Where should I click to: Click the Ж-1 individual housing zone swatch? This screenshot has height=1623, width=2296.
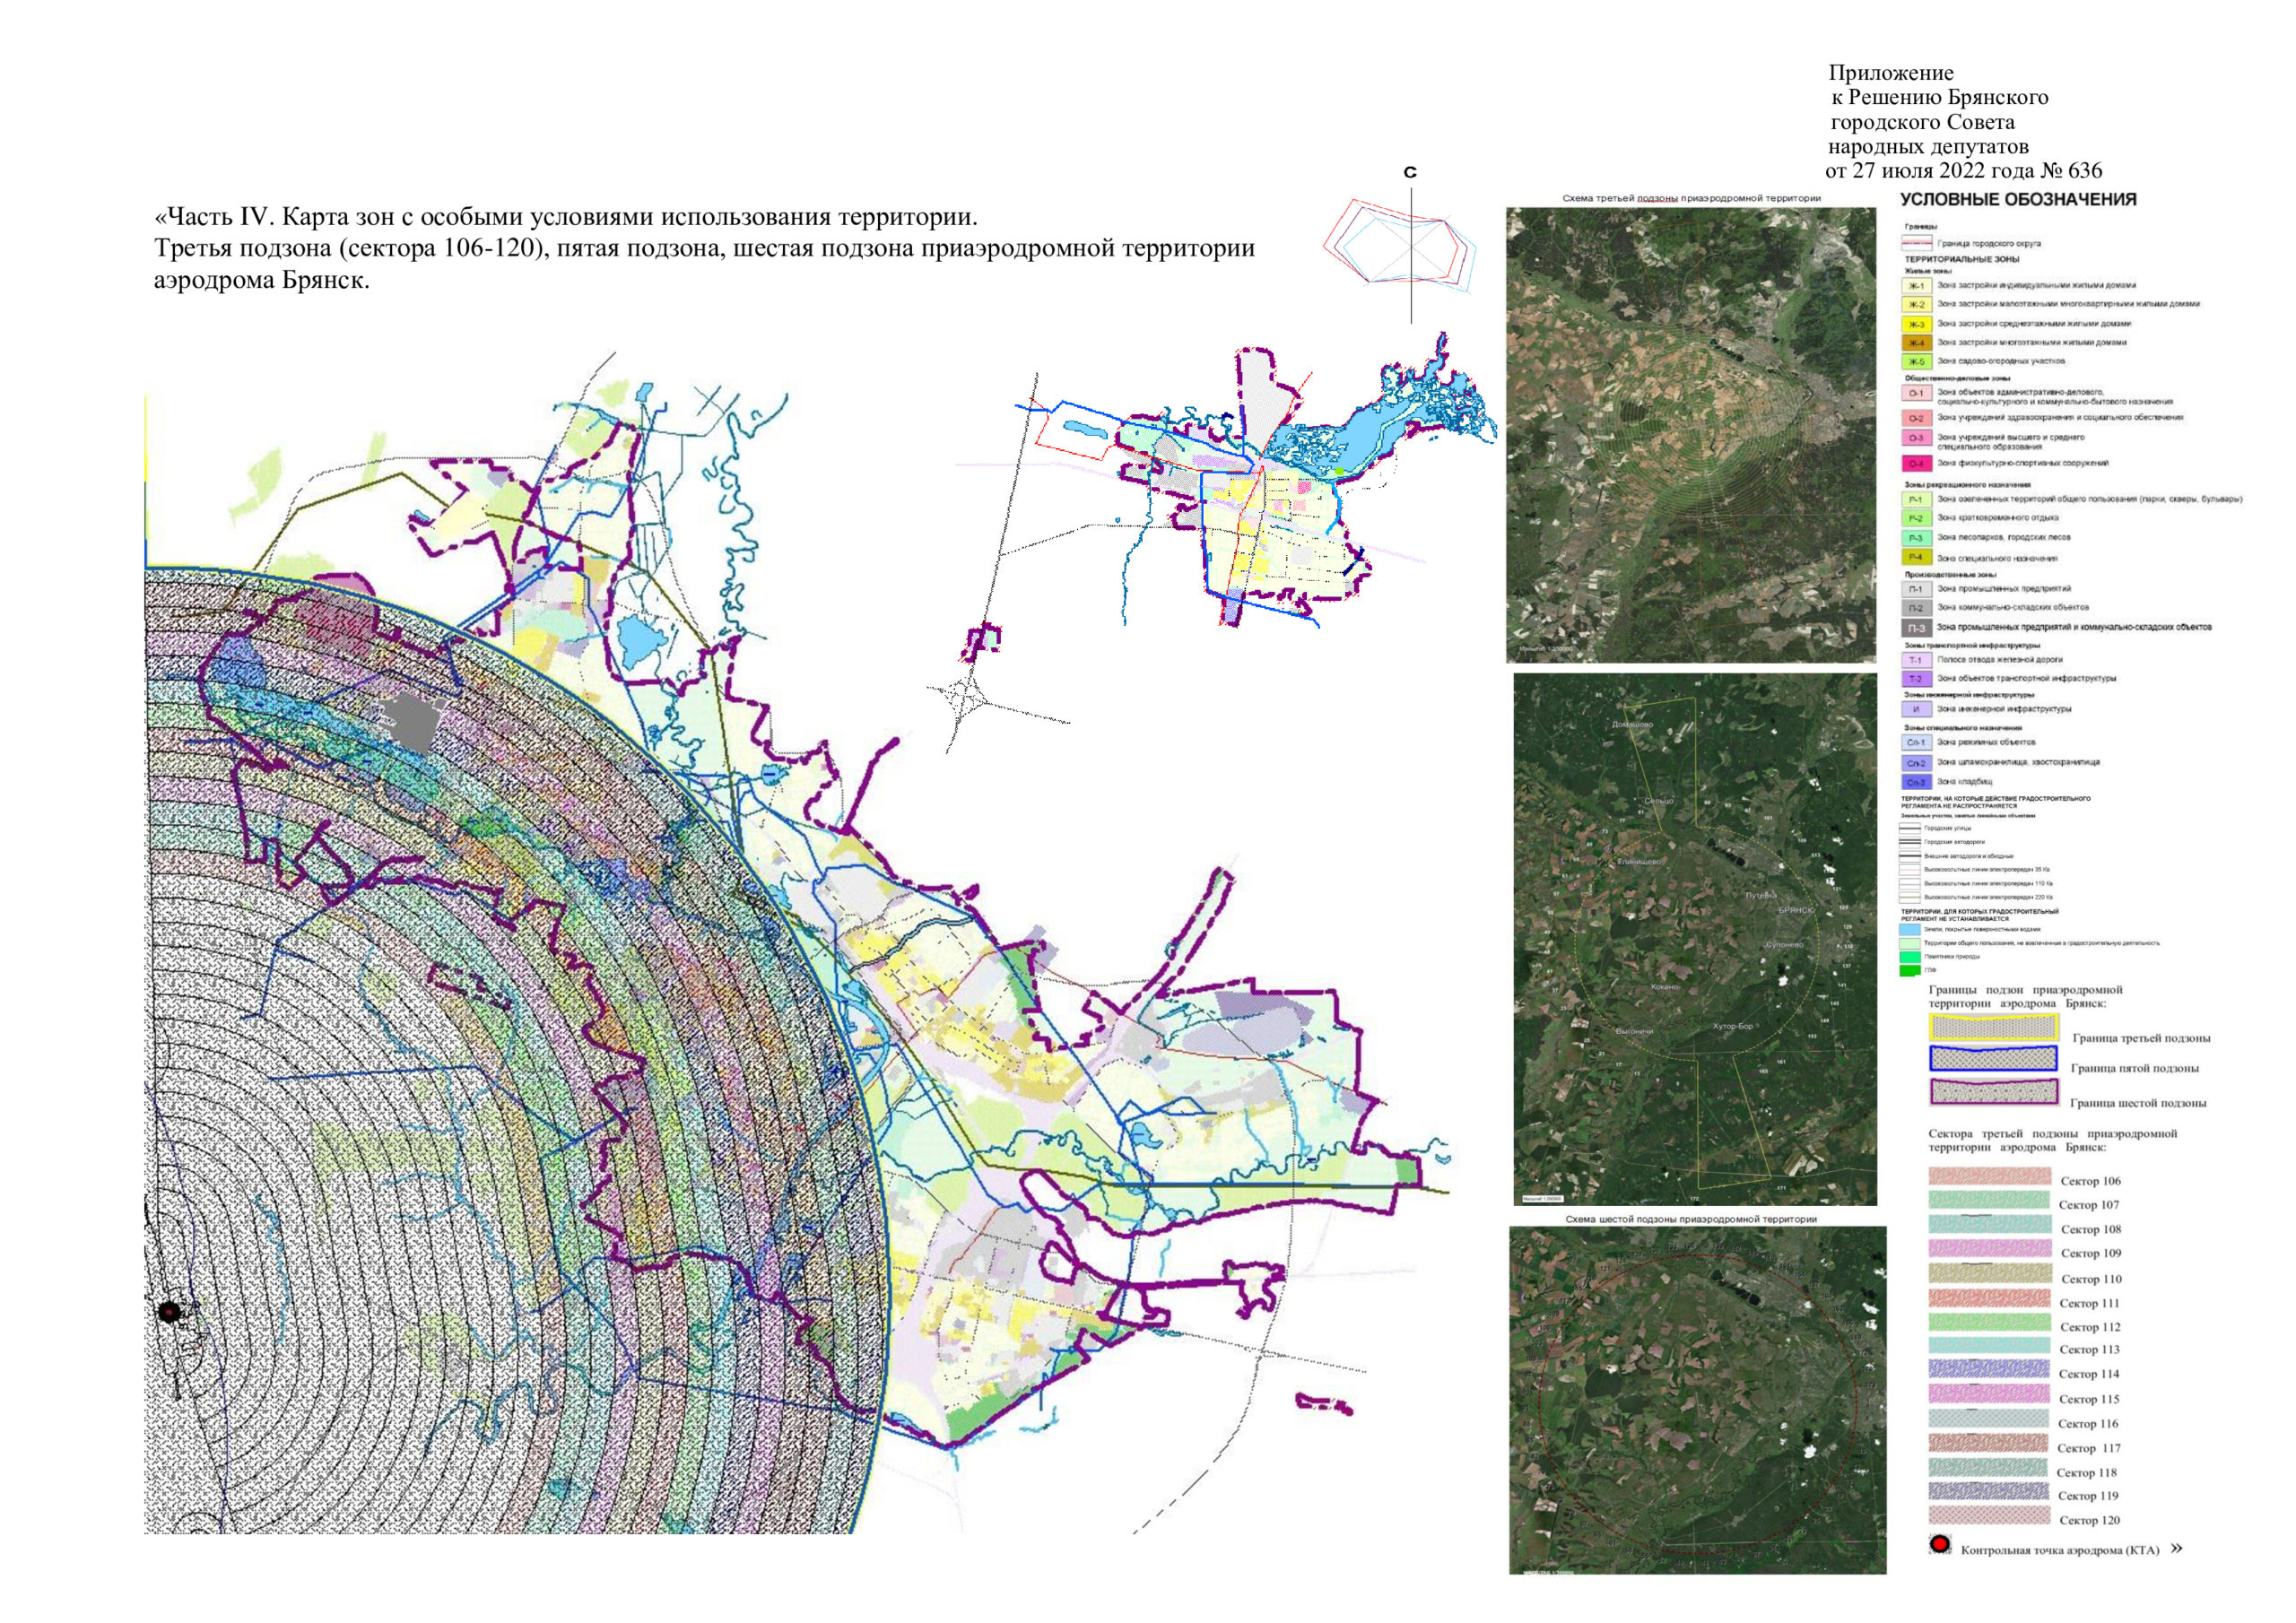(x=1915, y=286)
